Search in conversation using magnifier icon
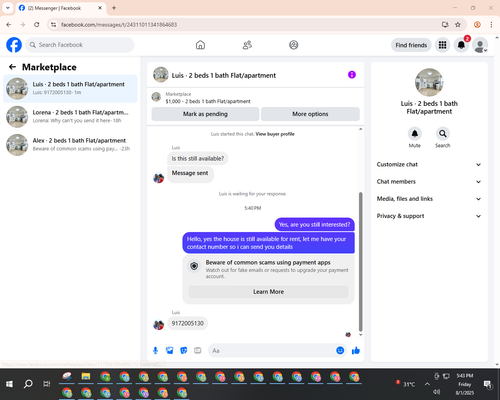500x400 pixels. (x=442, y=134)
